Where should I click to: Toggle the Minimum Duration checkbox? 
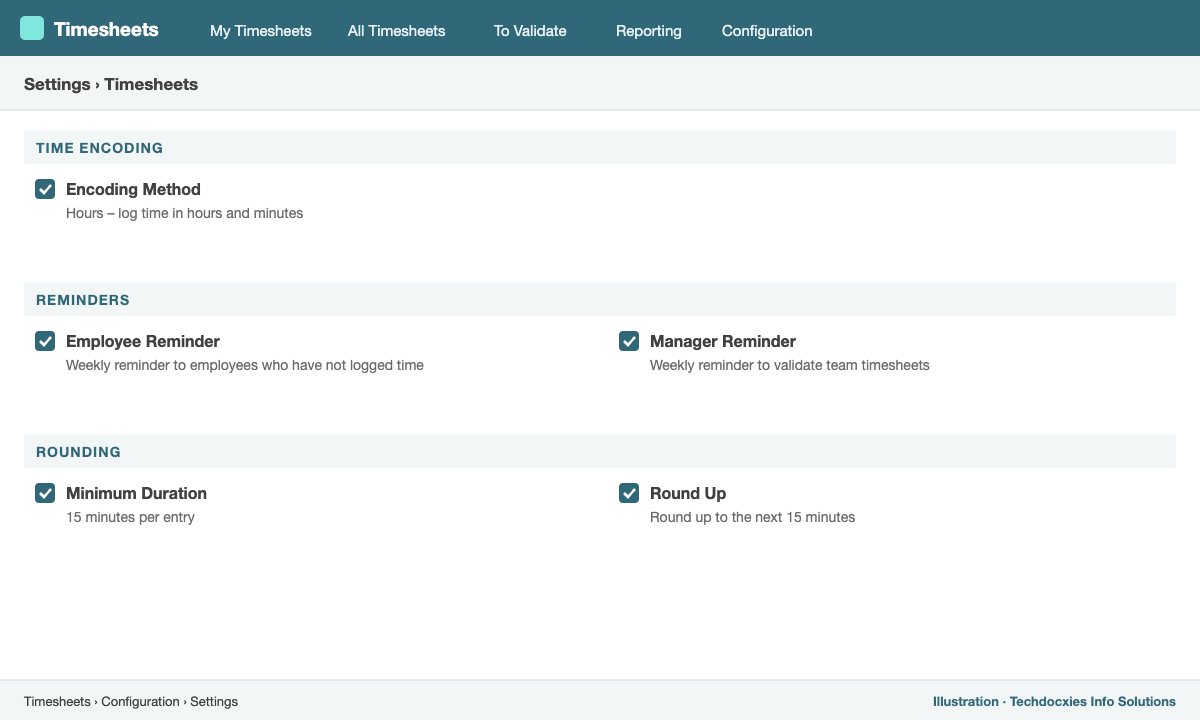pyautogui.click(x=45, y=493)
